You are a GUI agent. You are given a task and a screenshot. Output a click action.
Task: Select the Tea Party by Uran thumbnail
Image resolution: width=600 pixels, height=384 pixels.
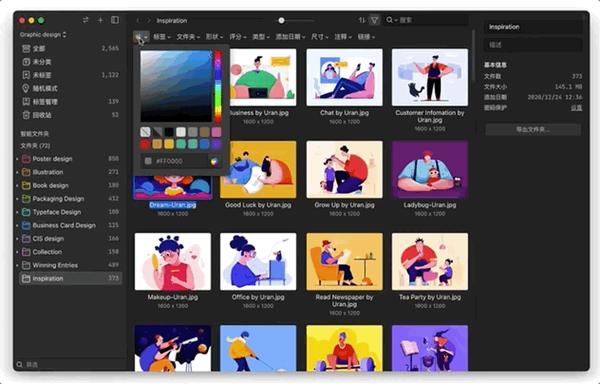tap(430, 262)
